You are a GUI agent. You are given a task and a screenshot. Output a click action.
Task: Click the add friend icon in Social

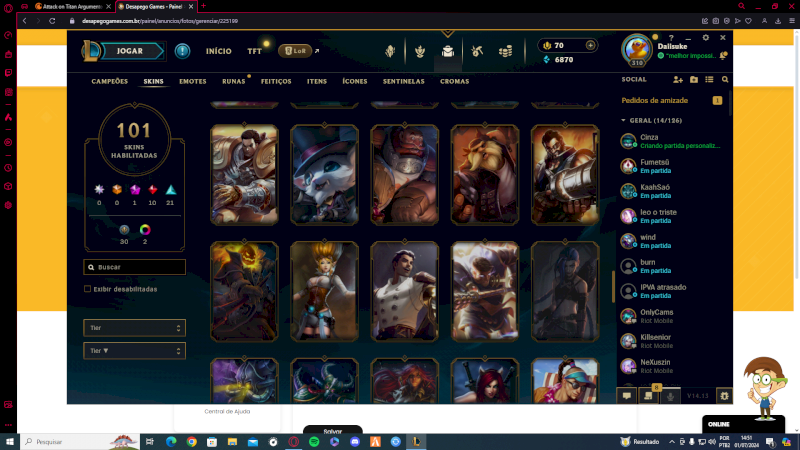[678, 80]
